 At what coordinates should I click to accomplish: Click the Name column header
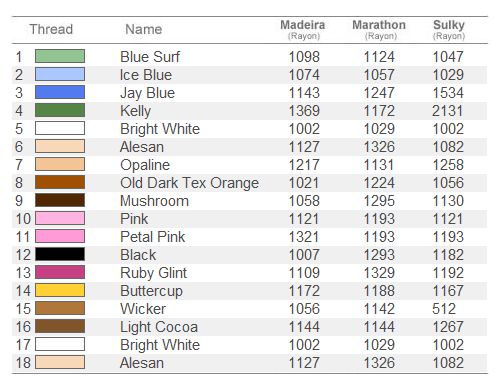[x=144, y=29]
